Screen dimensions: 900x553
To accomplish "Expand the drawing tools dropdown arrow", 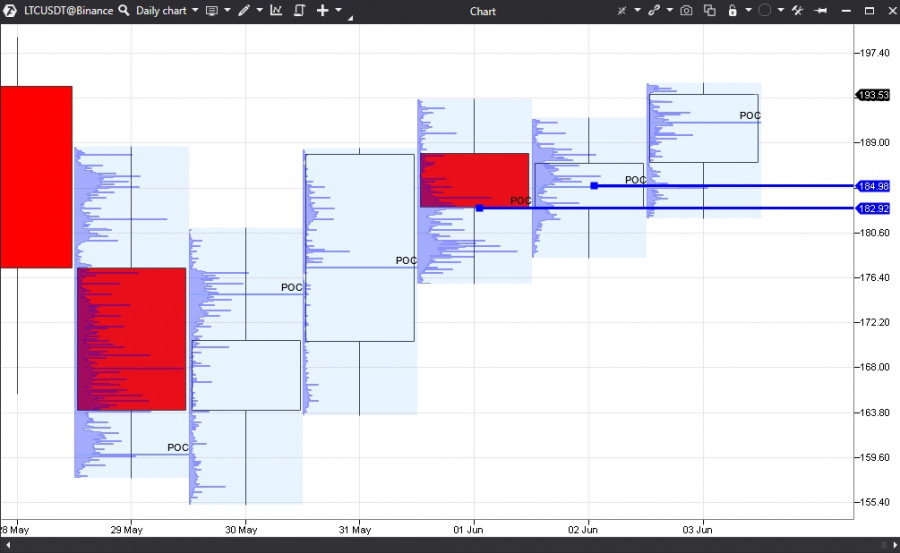I will [x=259, y=10].
